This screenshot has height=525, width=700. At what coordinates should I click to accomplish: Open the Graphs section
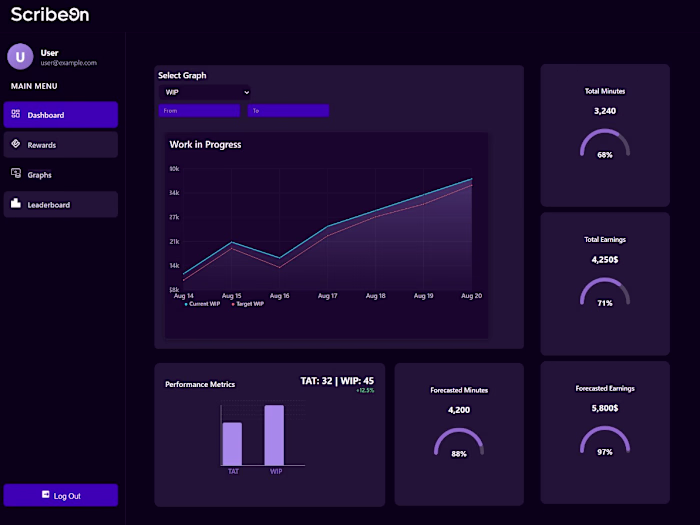pos(61,175)
